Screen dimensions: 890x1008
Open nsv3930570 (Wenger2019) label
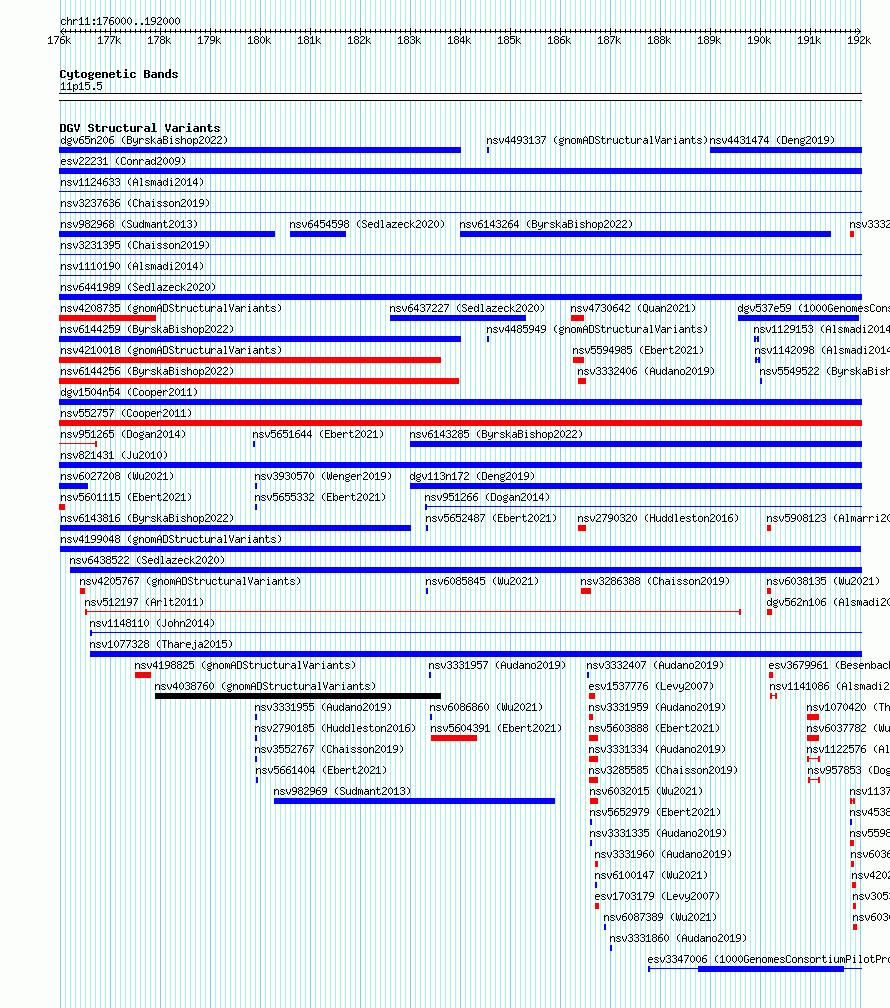tap(323, 476)
